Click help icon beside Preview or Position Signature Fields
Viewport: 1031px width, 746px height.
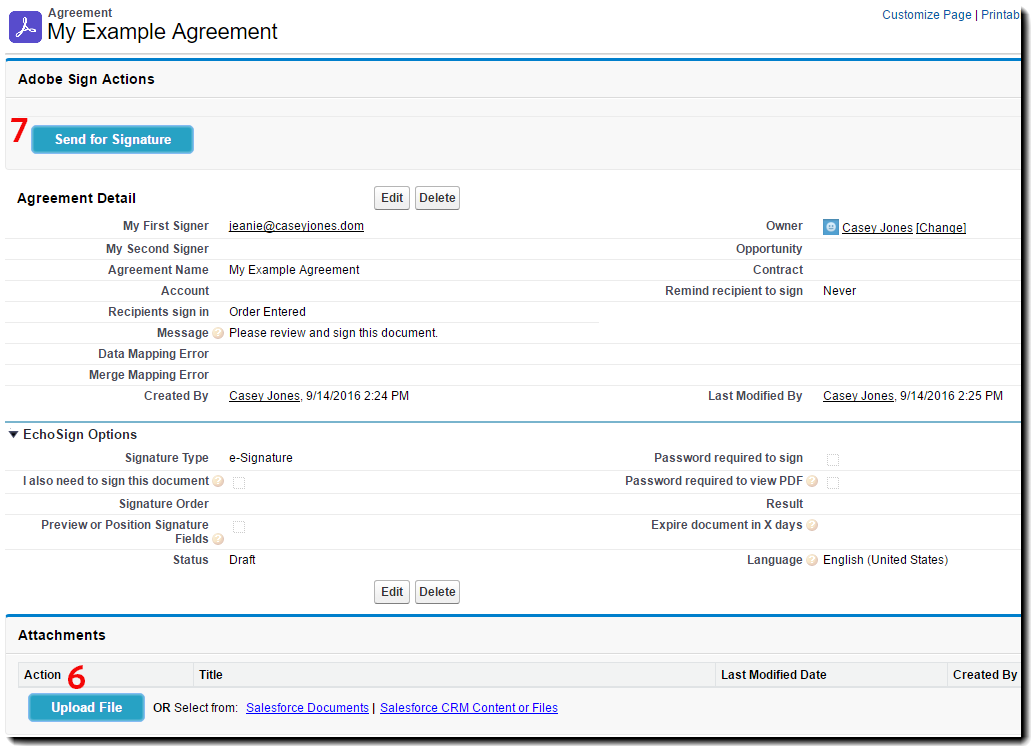[x=218, y=539]
